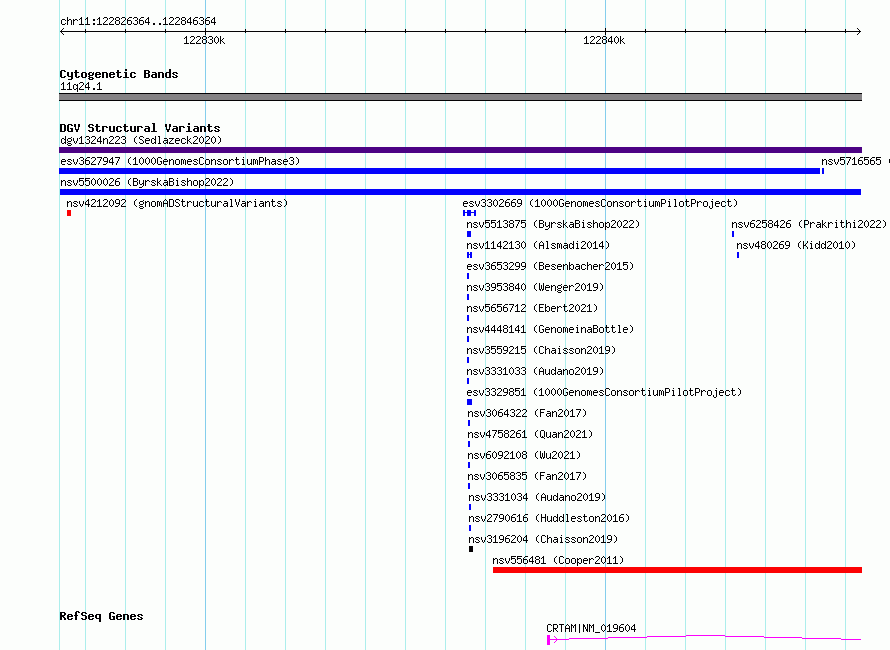This screenshot has width=890, height=650.
Task: Open nsv4448141 (GenomeinaBottle) label
Action: tap(550, 329)
